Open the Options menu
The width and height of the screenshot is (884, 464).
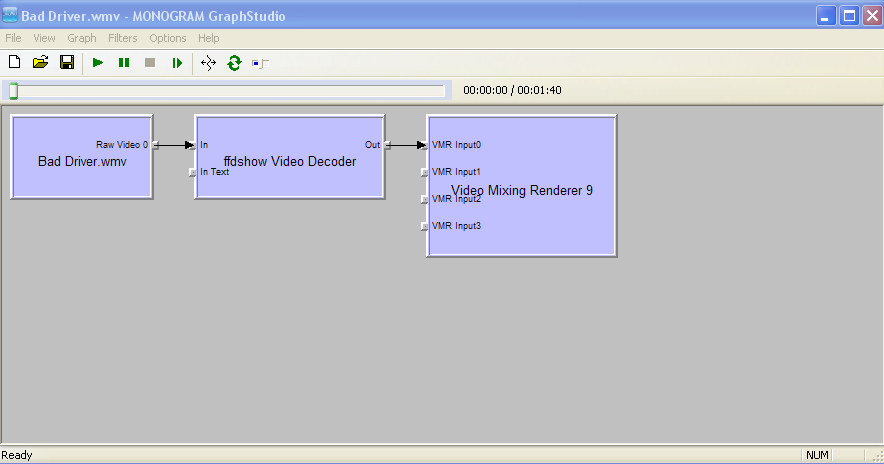(167, 38)
